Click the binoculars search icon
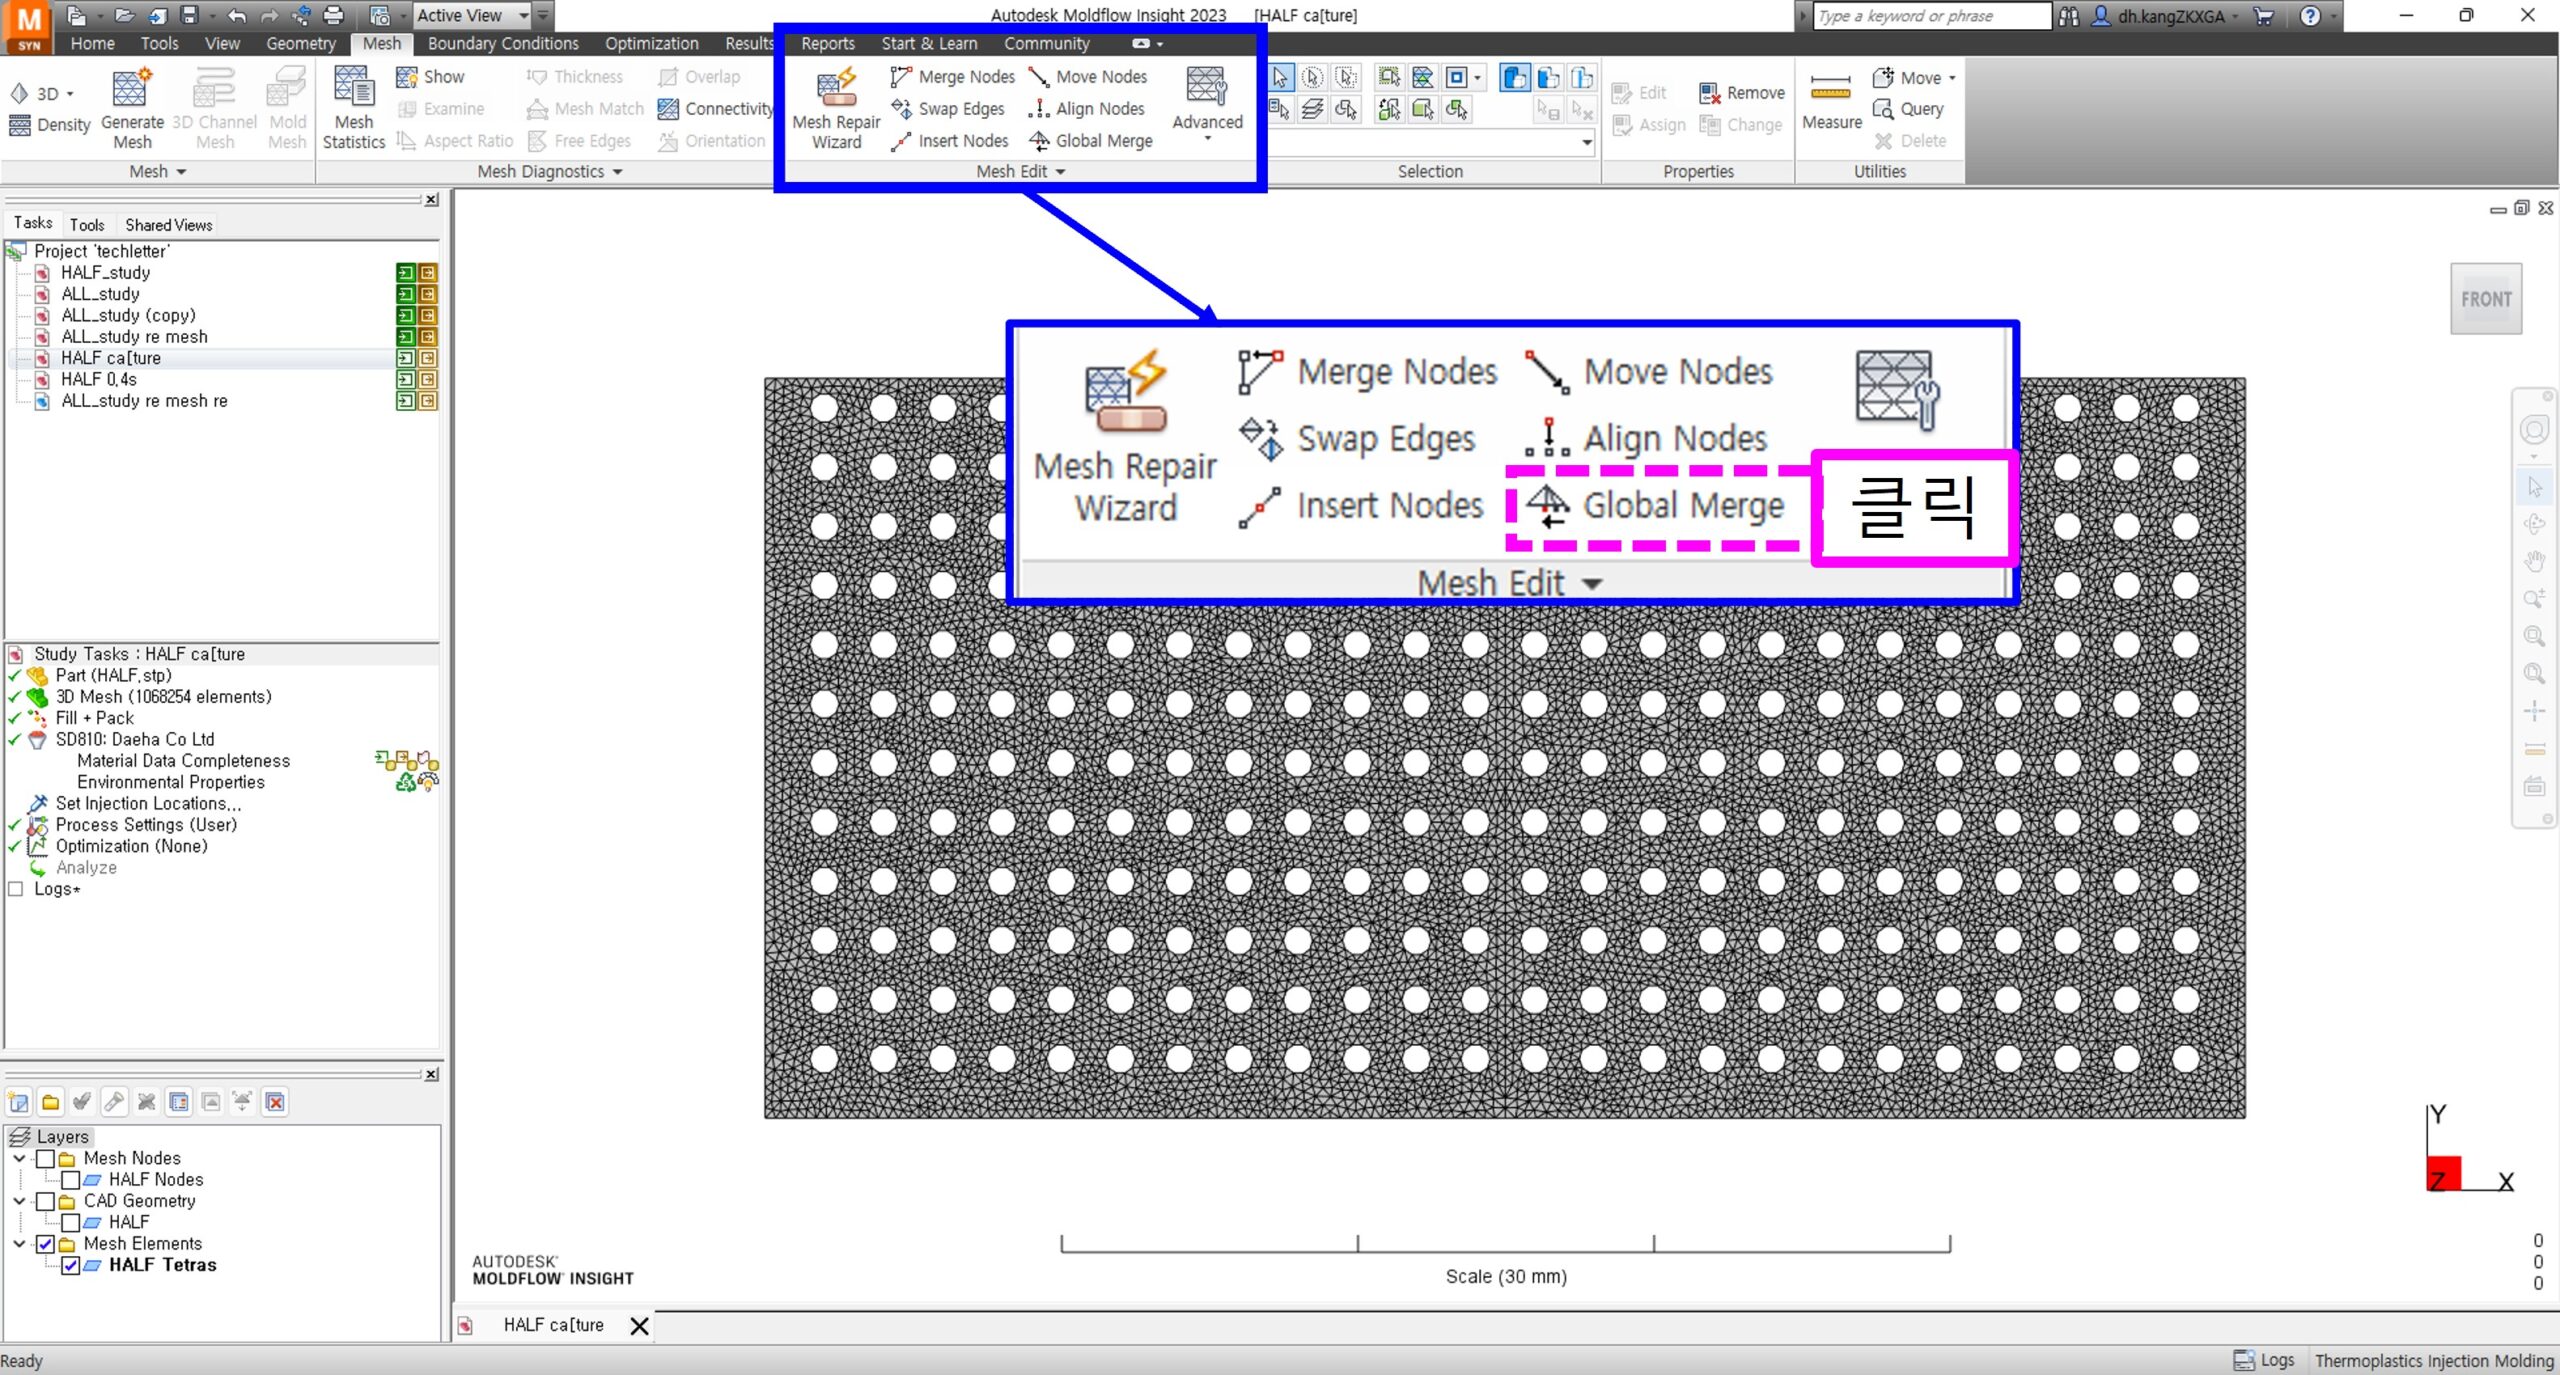2560x1375 pixels. 2069,16
